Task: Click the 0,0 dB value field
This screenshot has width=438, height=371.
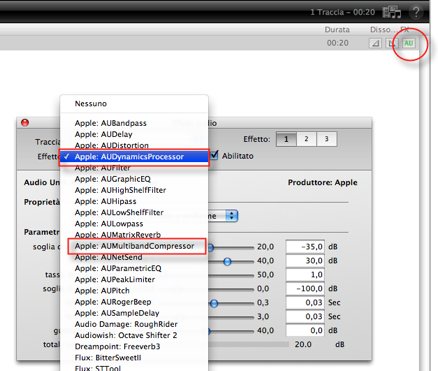Action: point(305,330)
